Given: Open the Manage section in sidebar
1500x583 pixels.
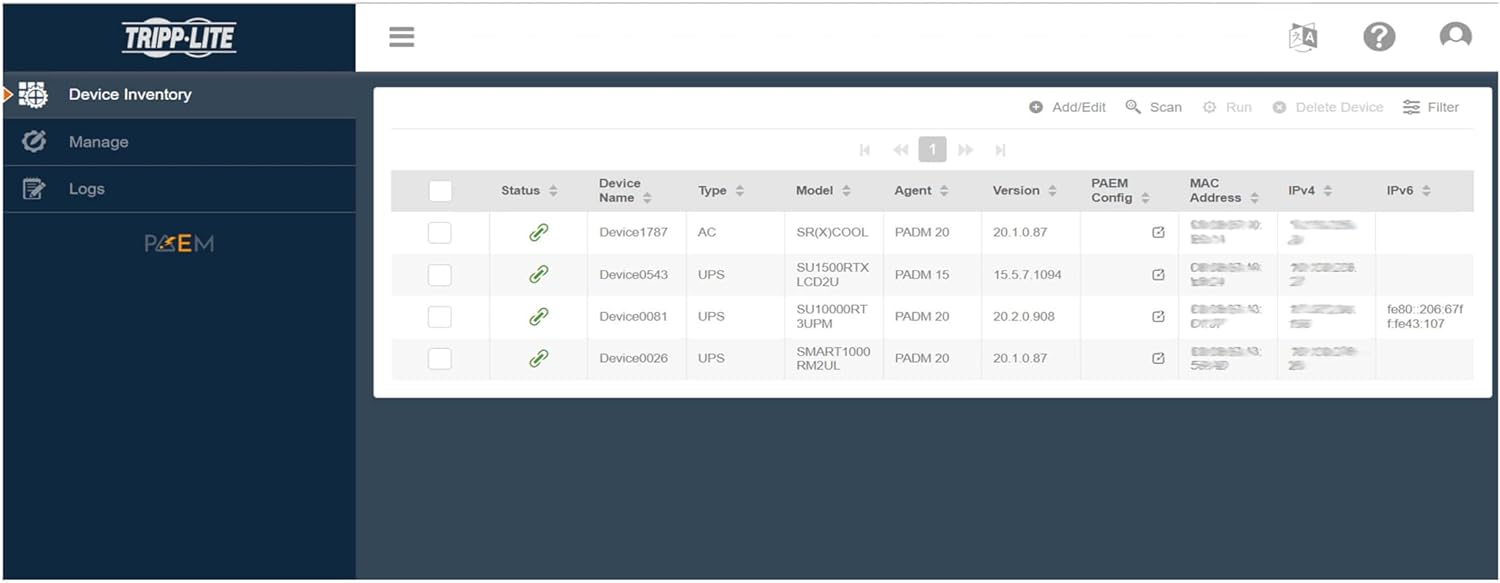Looking at the screenshot, I should 98,142.
